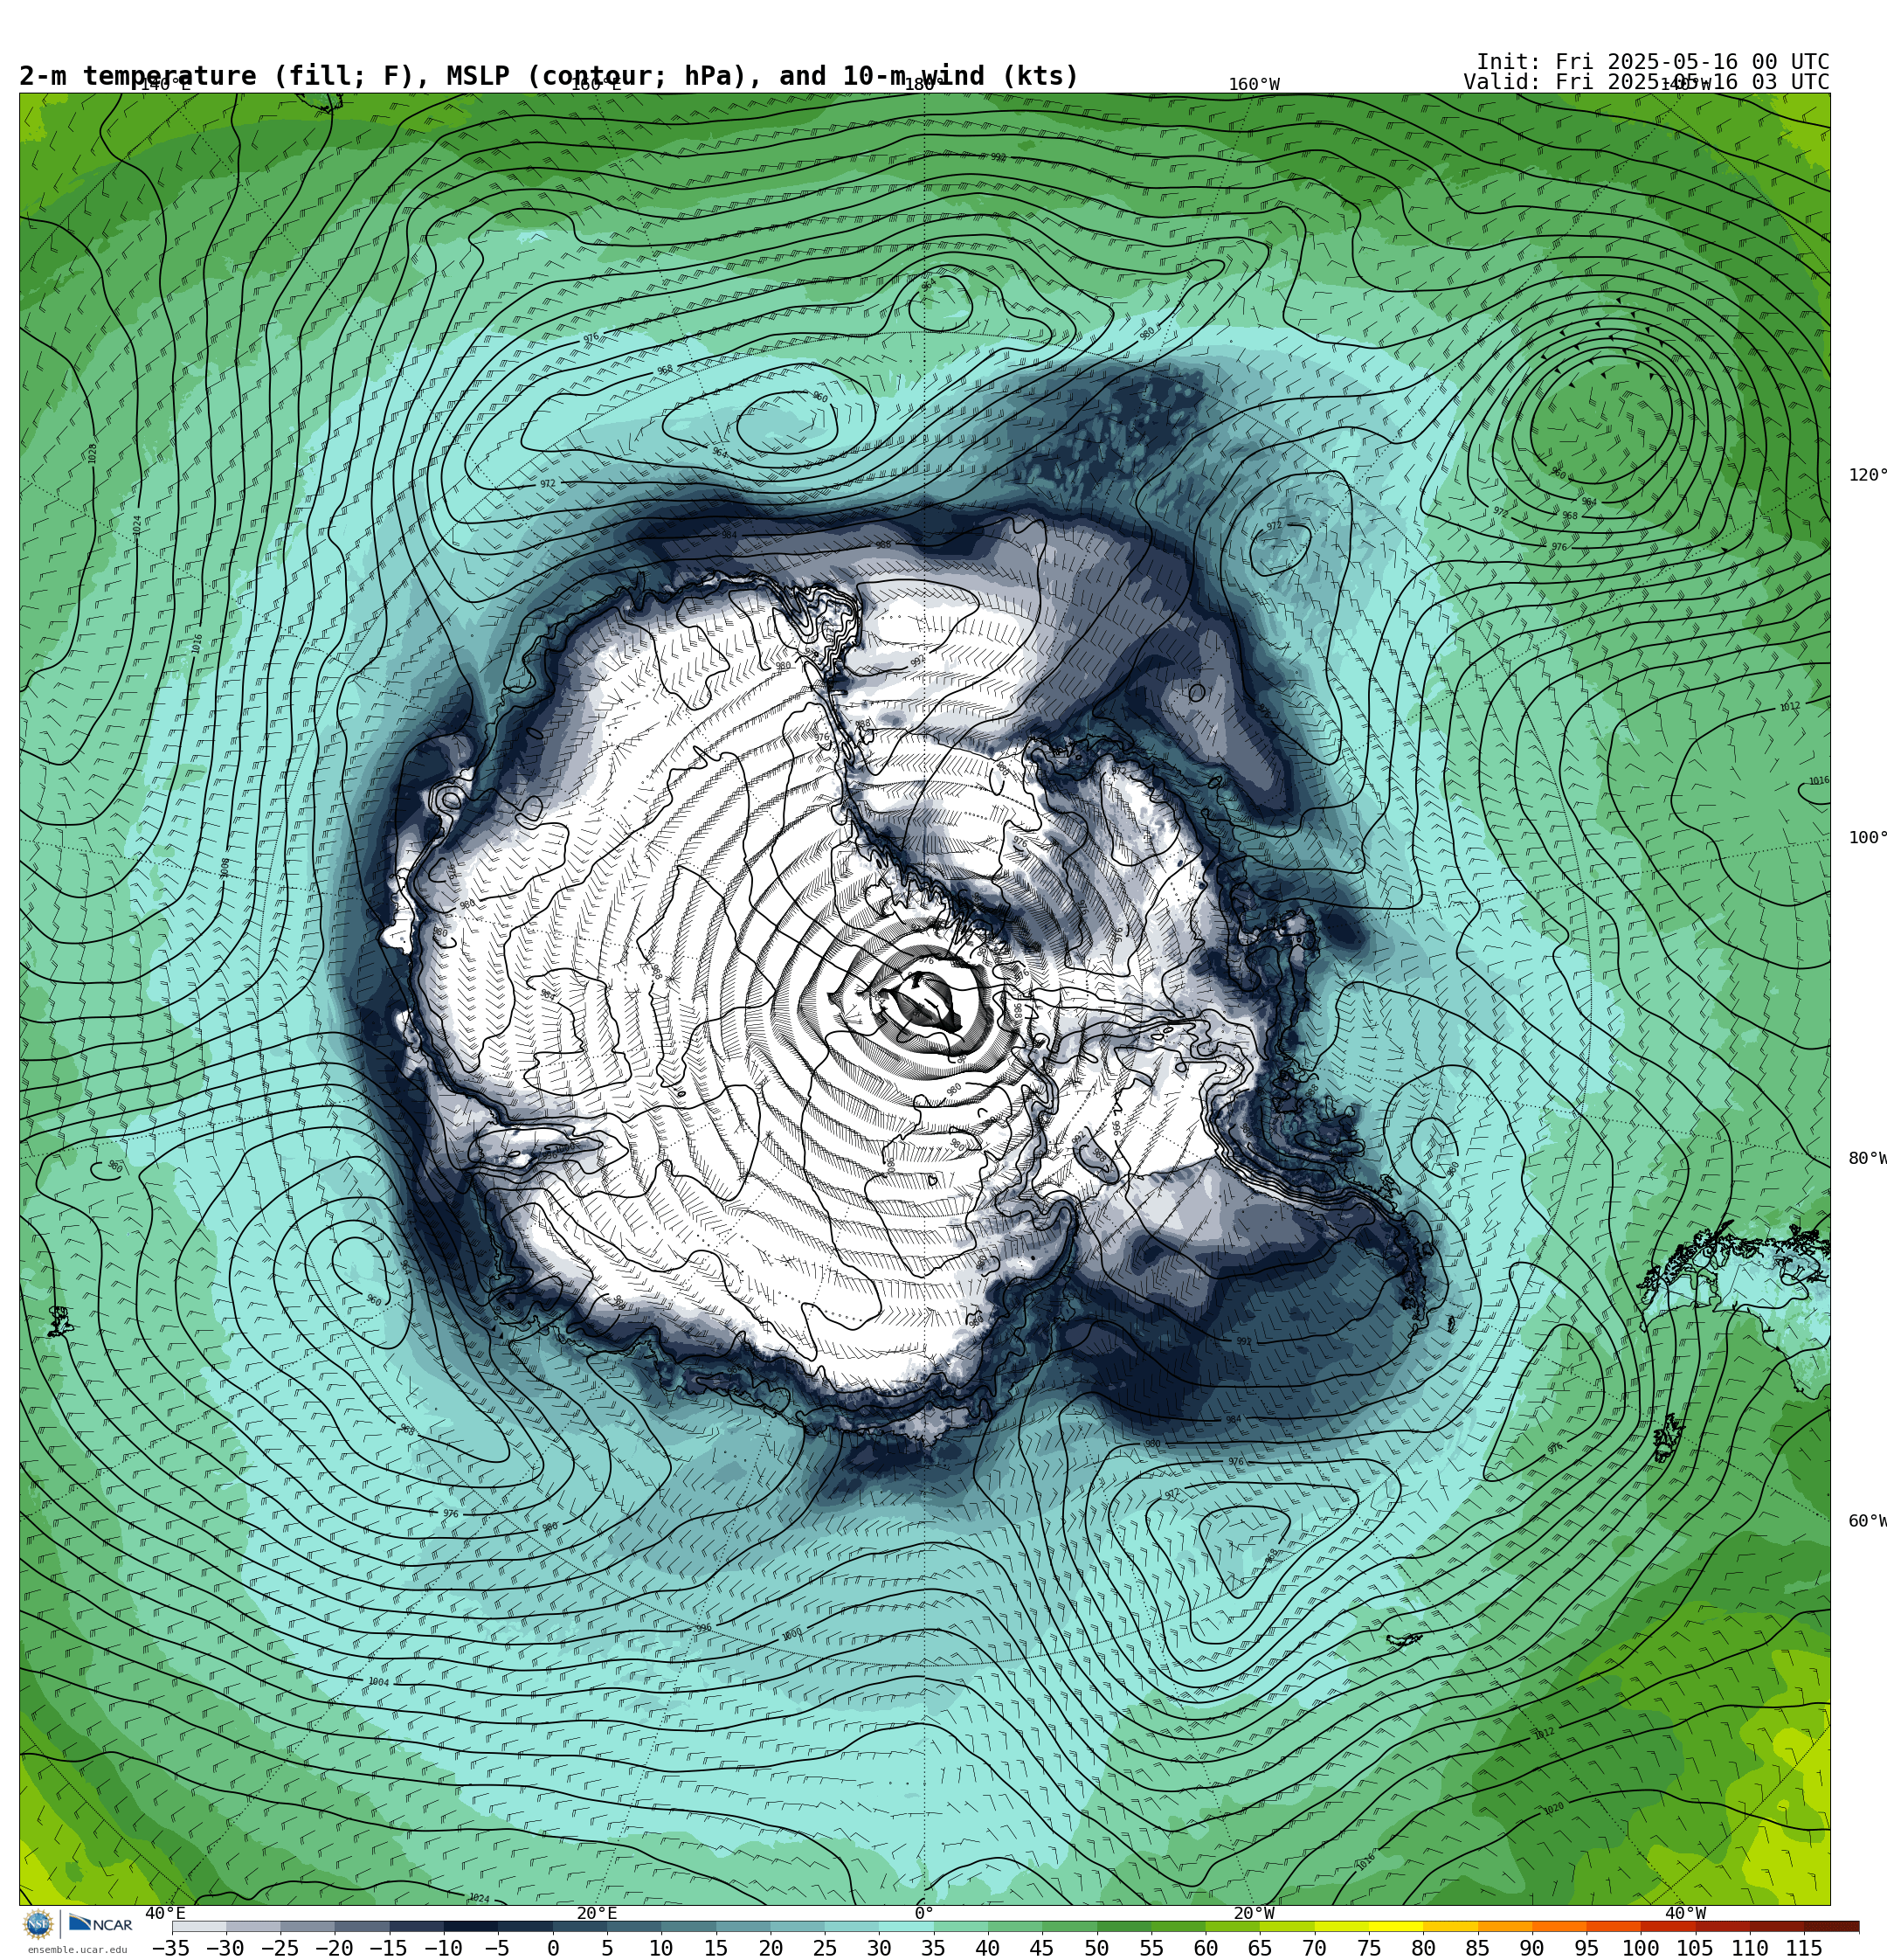Click the 0° longitude label at bottom

(x=924, y=1913)
